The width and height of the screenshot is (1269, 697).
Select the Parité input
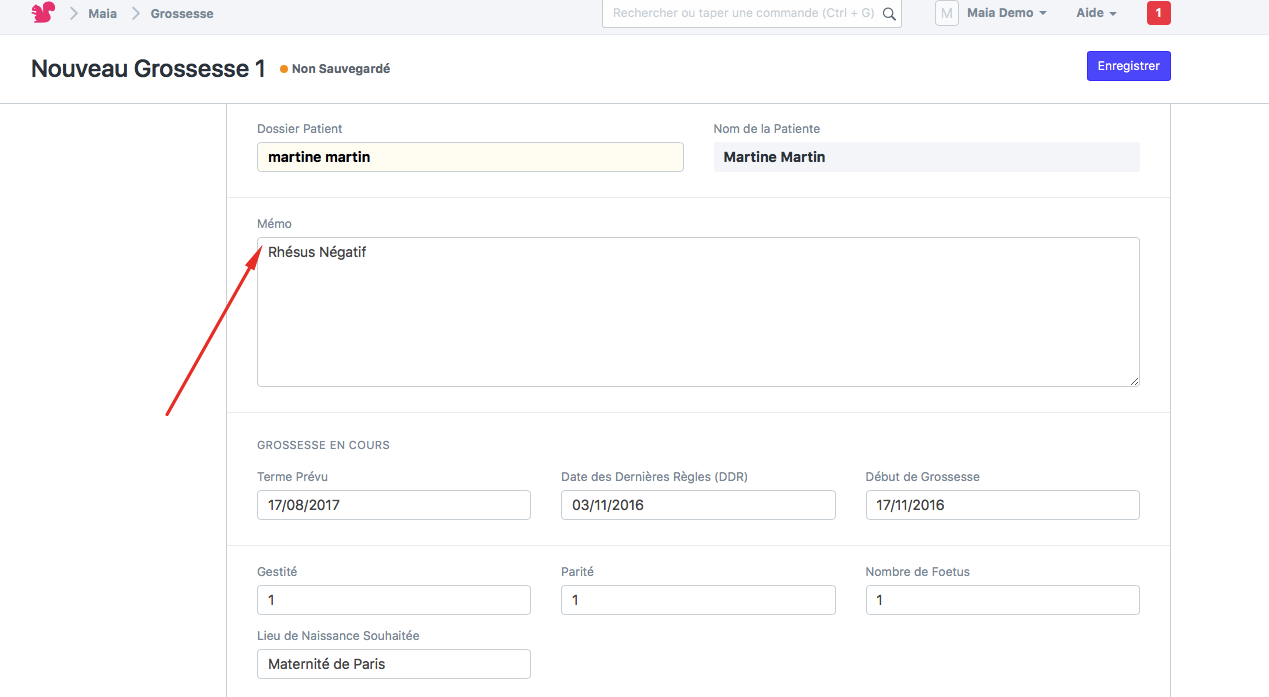697,600
